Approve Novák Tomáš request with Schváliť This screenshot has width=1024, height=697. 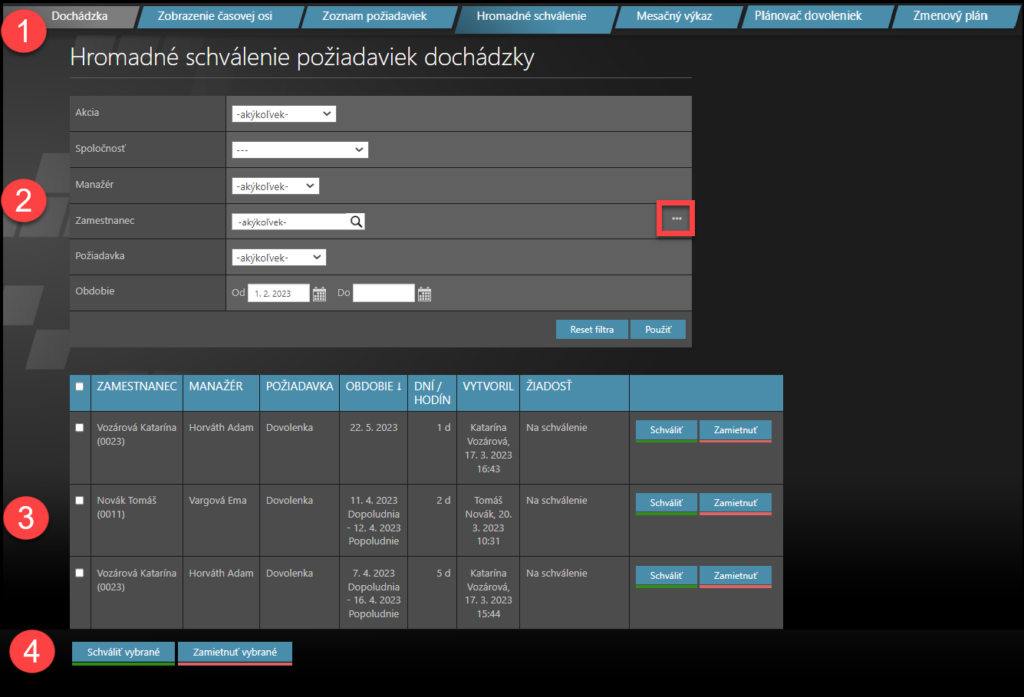(x=666, y=502)
